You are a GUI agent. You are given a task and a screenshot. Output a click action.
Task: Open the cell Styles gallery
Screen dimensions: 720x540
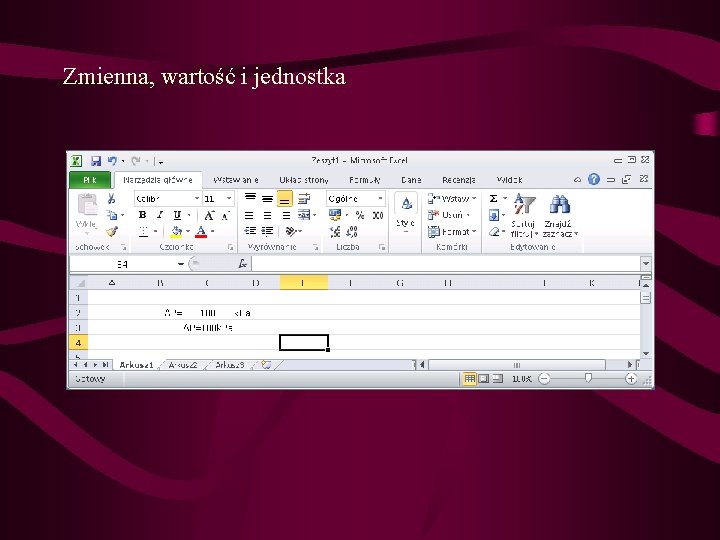pyautogui.click(x=405, y=212)
